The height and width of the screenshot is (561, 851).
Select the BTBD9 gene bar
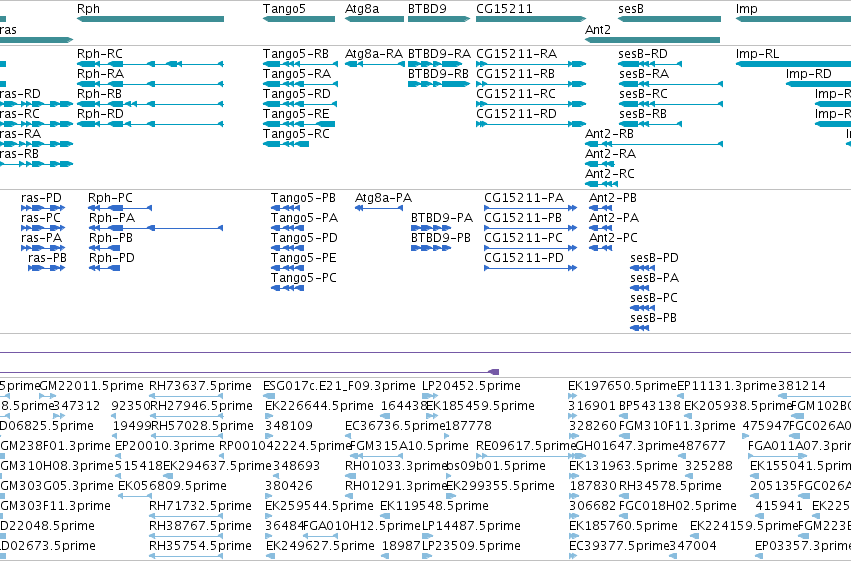click(x=439, y=19)
